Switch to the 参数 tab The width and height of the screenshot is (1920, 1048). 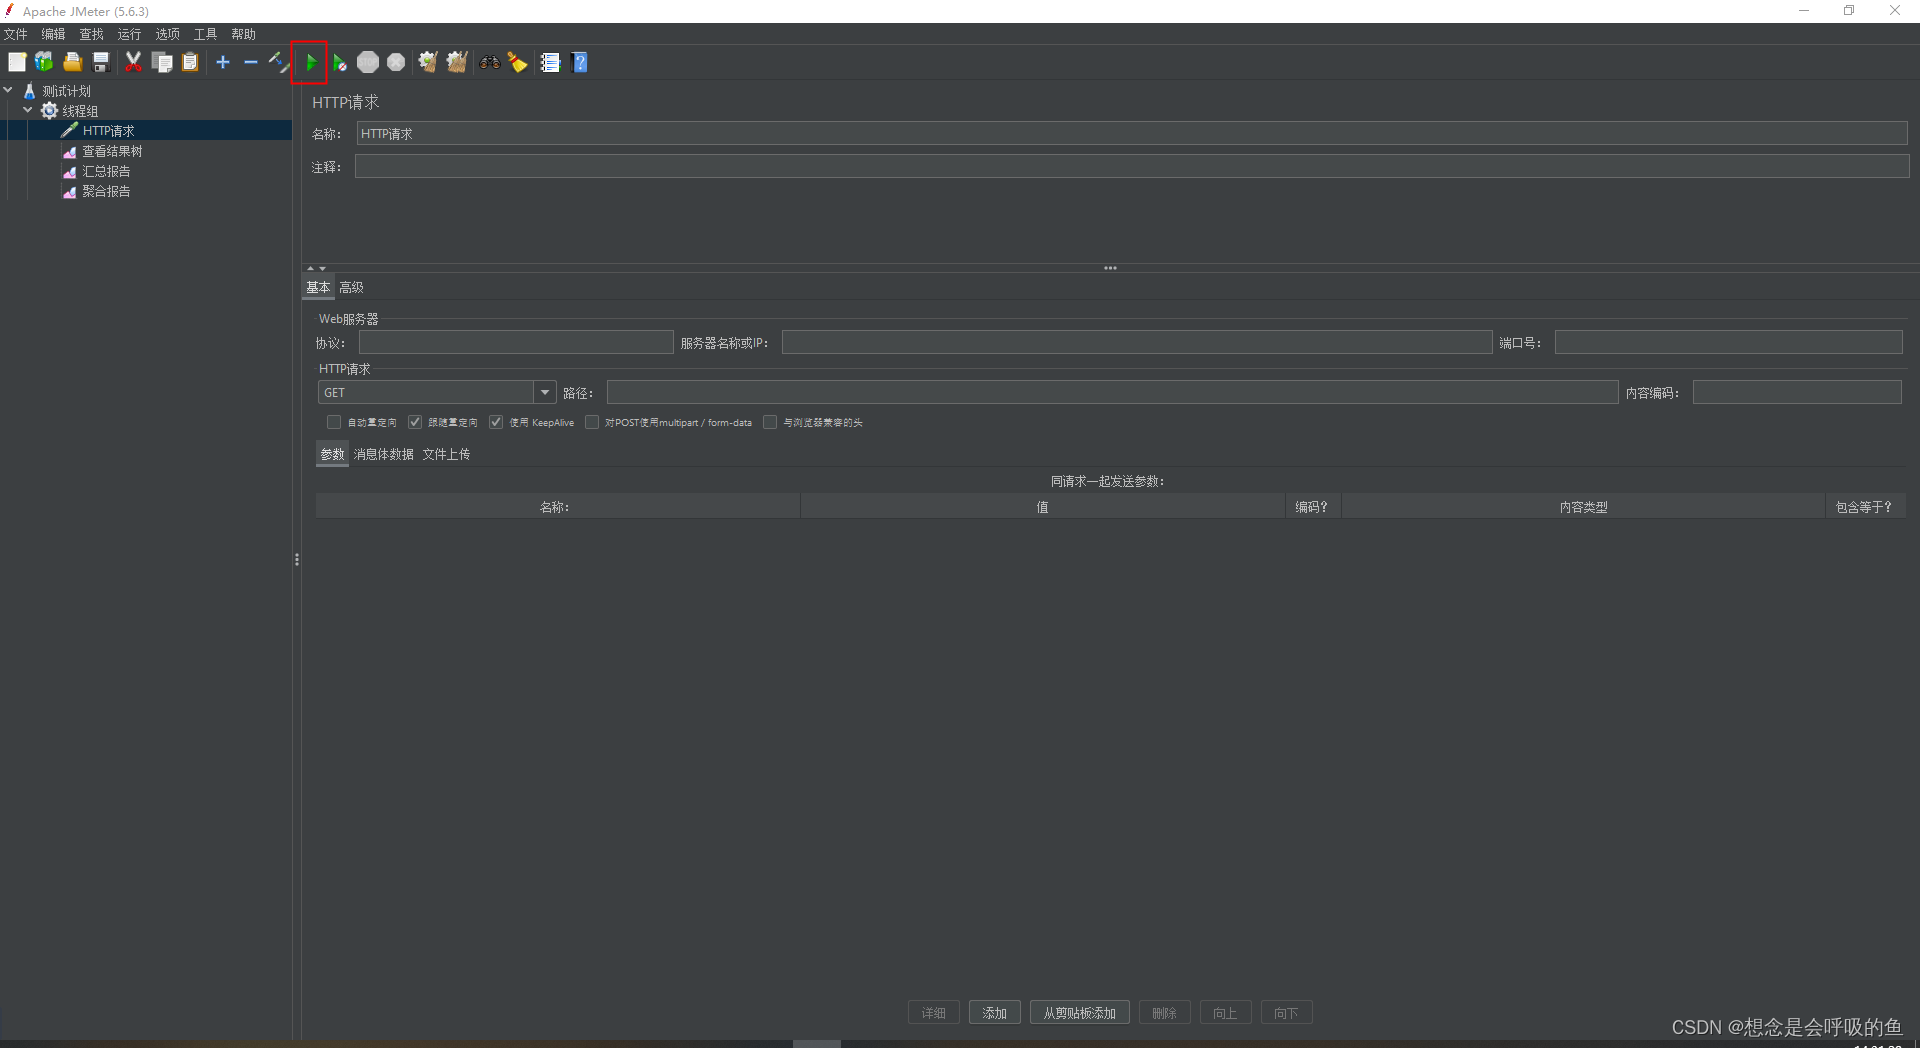pos(332,454)
